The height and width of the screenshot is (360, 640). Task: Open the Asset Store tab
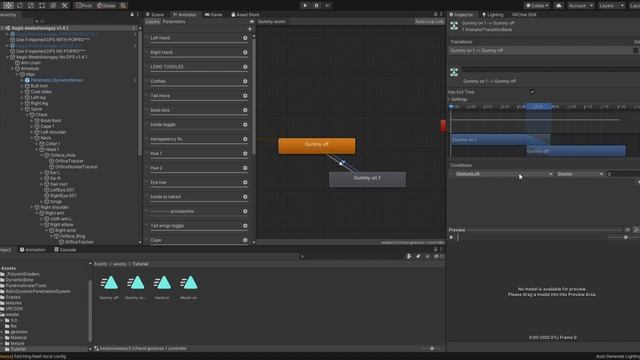pos(245,15)
